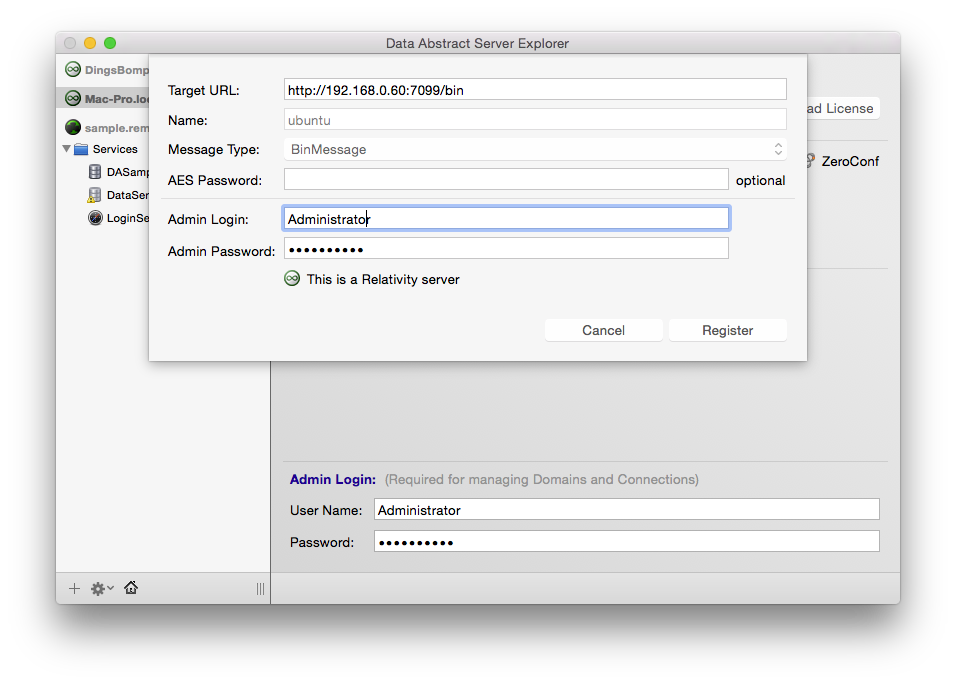Focus the dialog's Admin Password field
This screenshot has width=956, height=684.
pyautogui.click(x=506, y=249)
